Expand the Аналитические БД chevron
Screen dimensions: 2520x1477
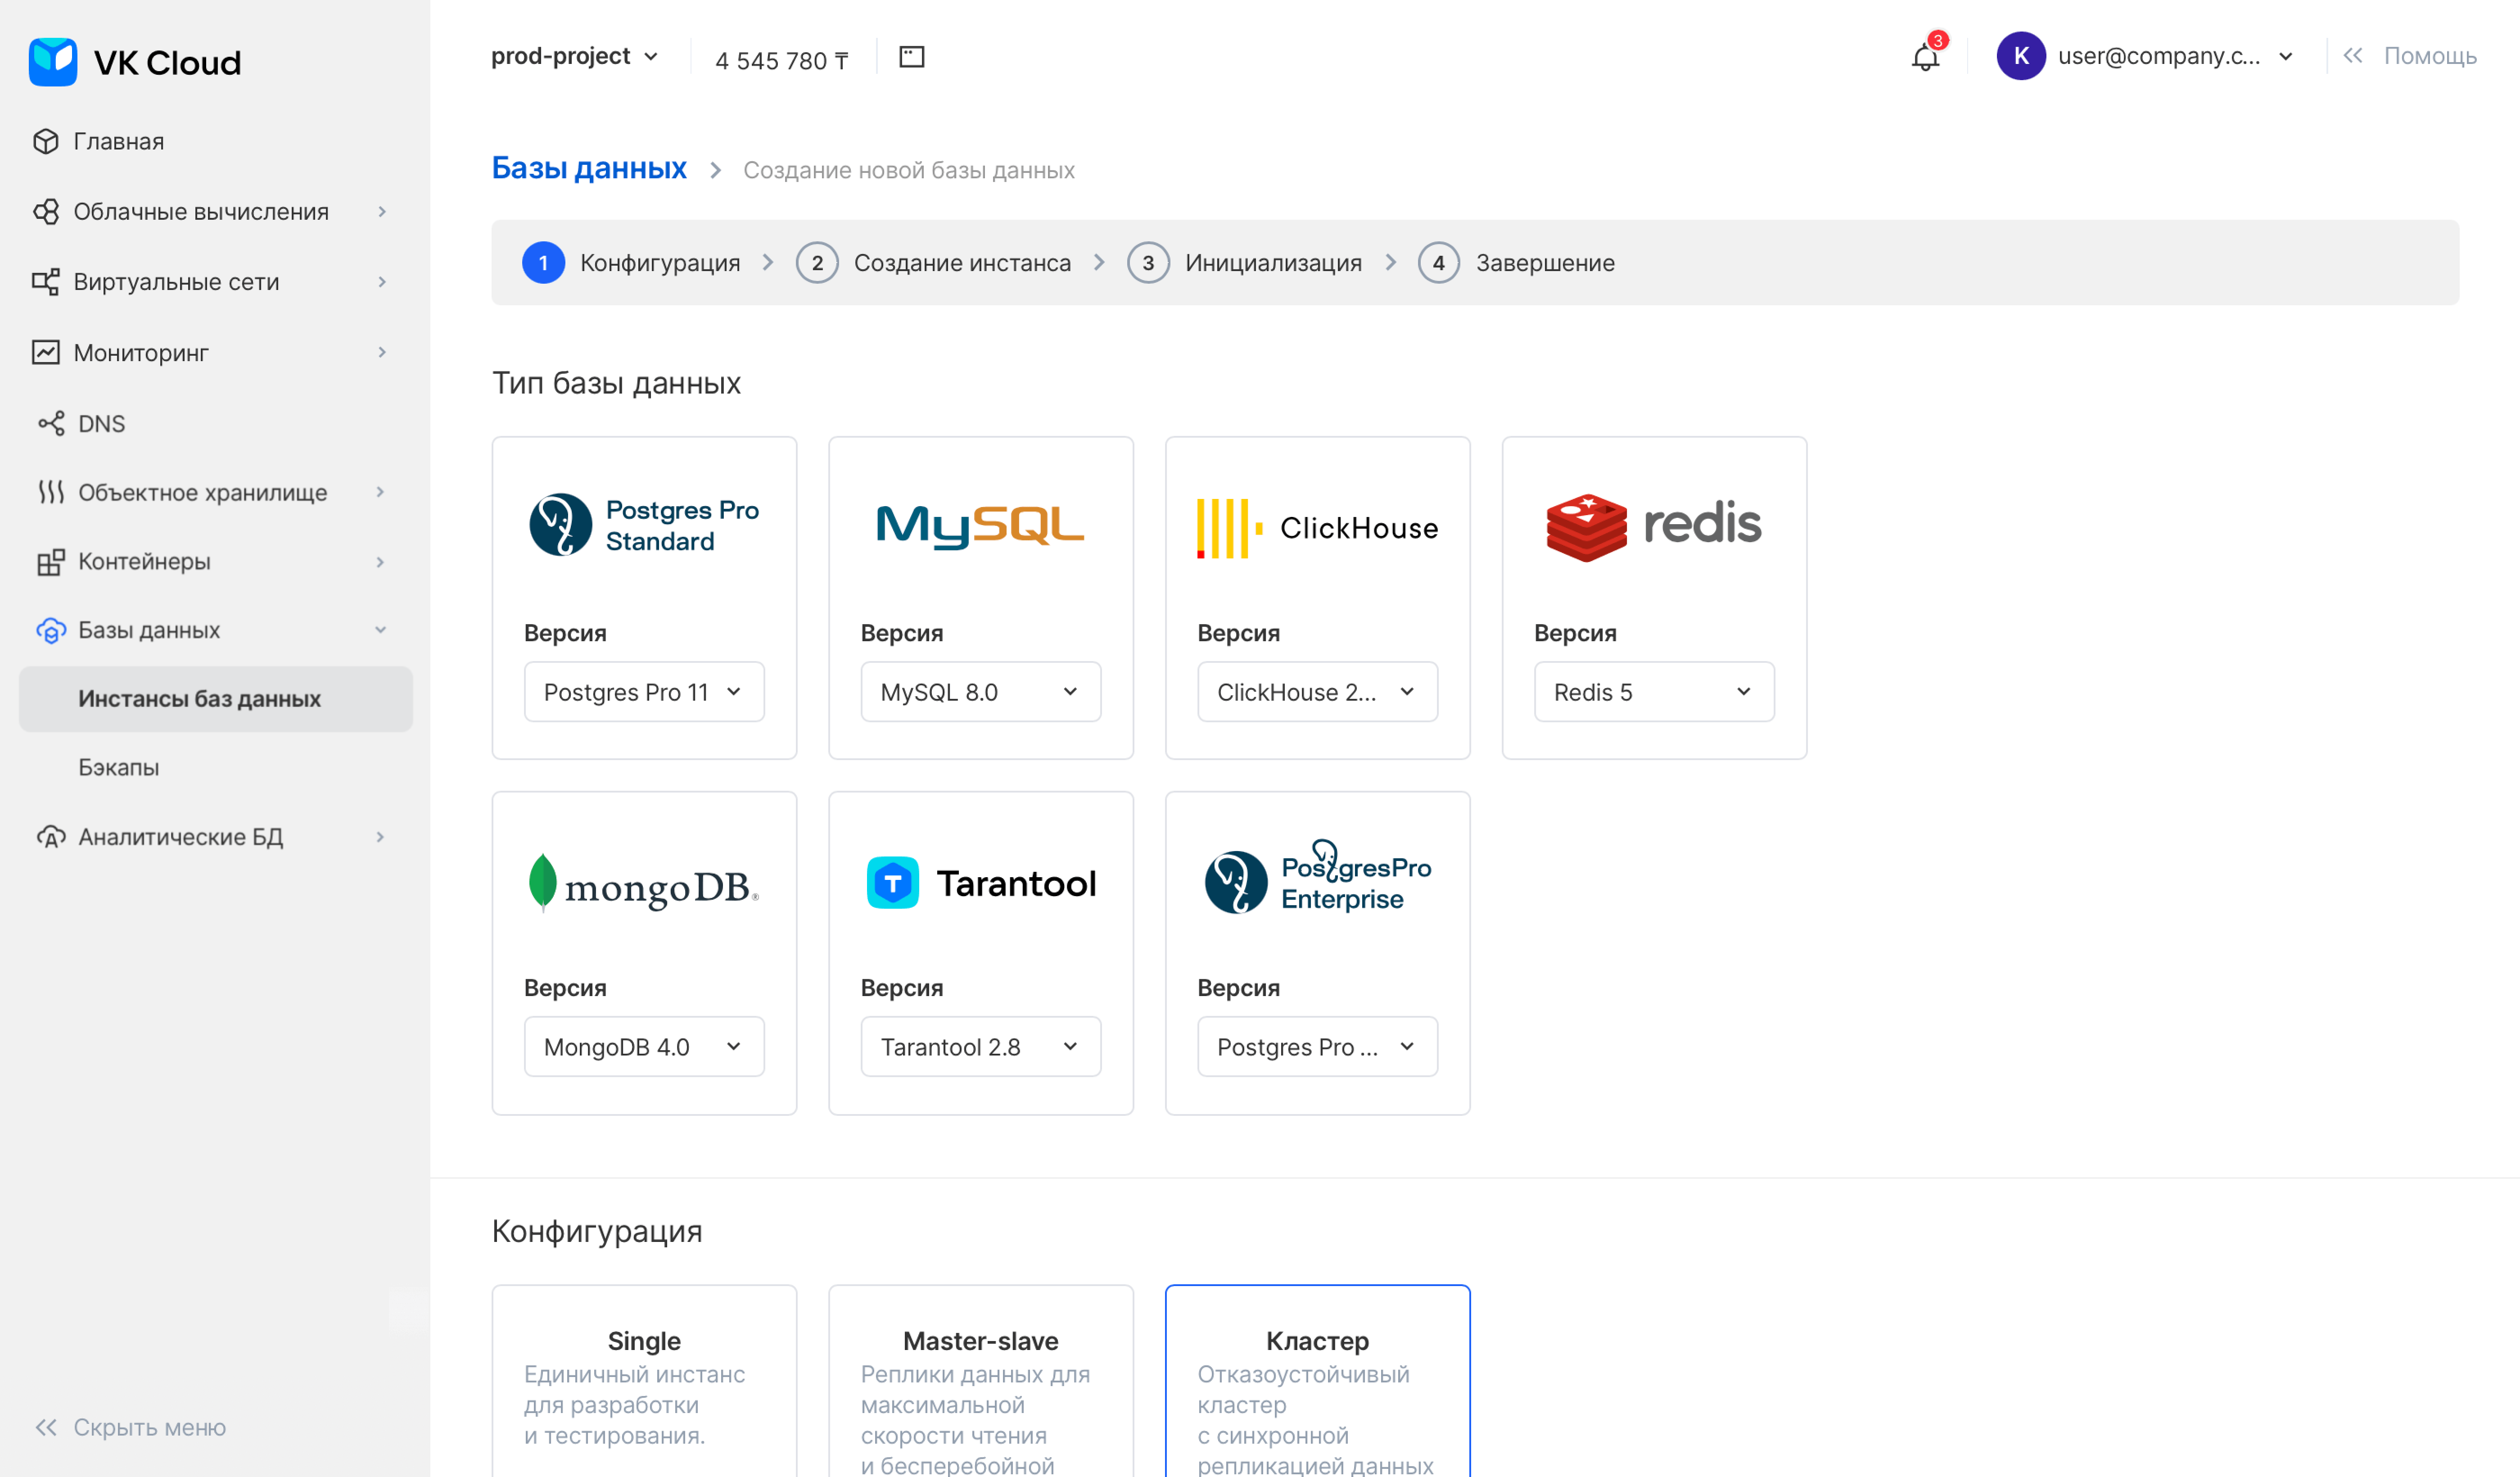[380, 836]
